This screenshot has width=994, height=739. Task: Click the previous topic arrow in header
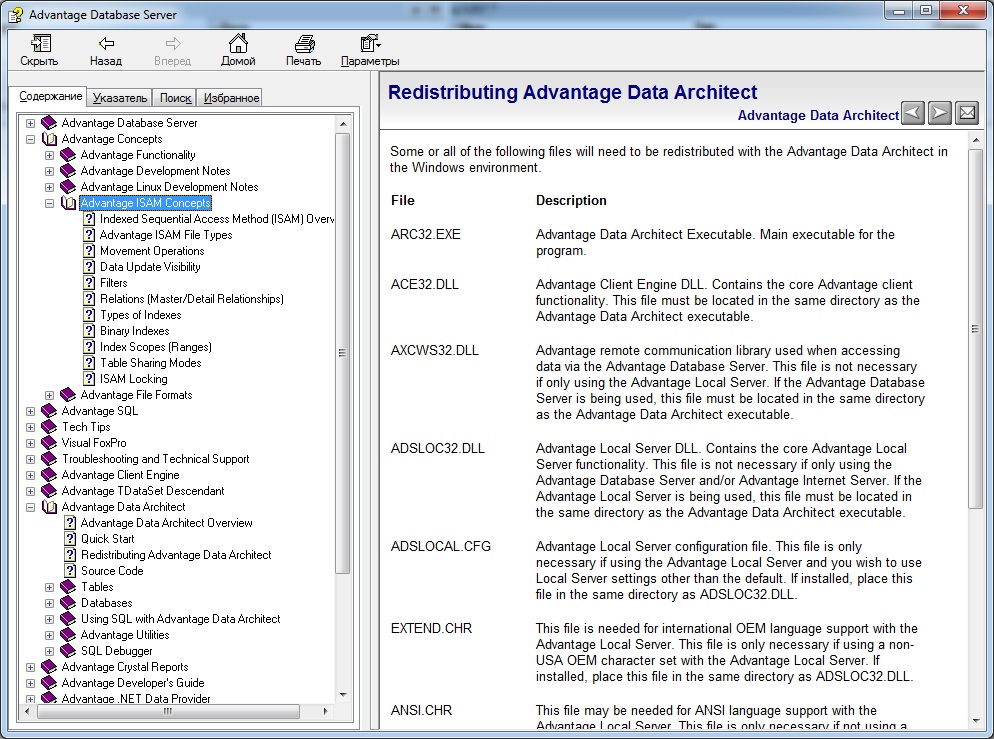click(912, 113)
